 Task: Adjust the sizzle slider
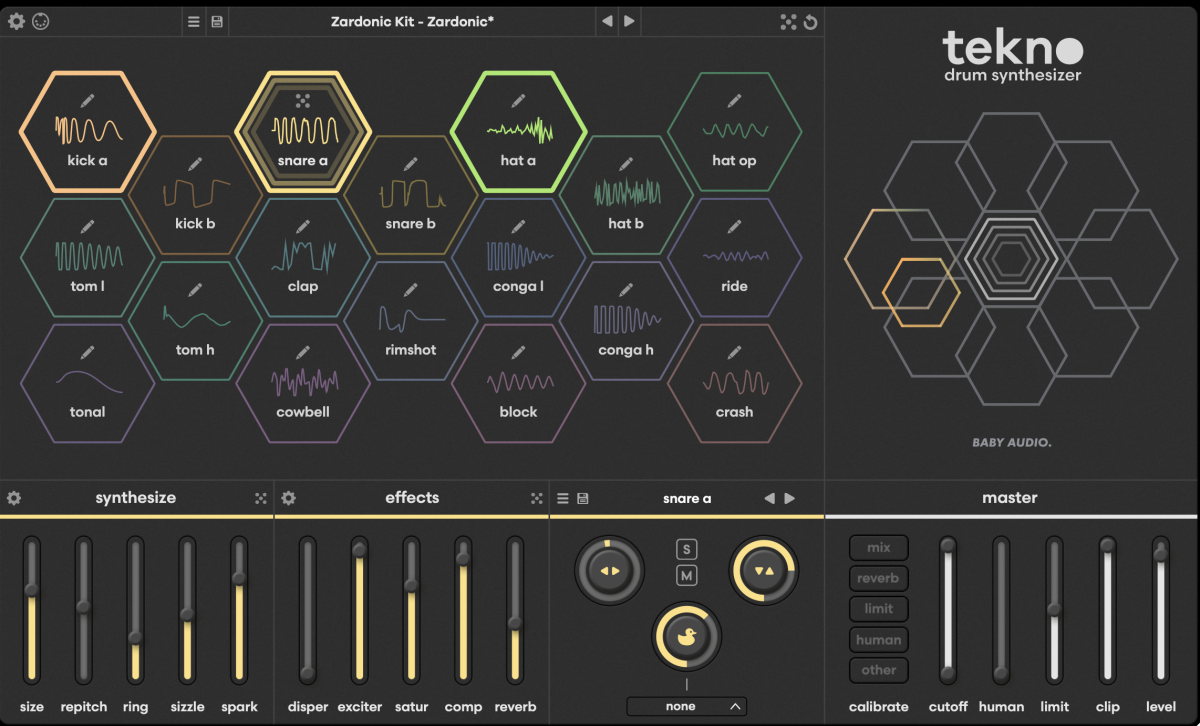coord(187,611)
